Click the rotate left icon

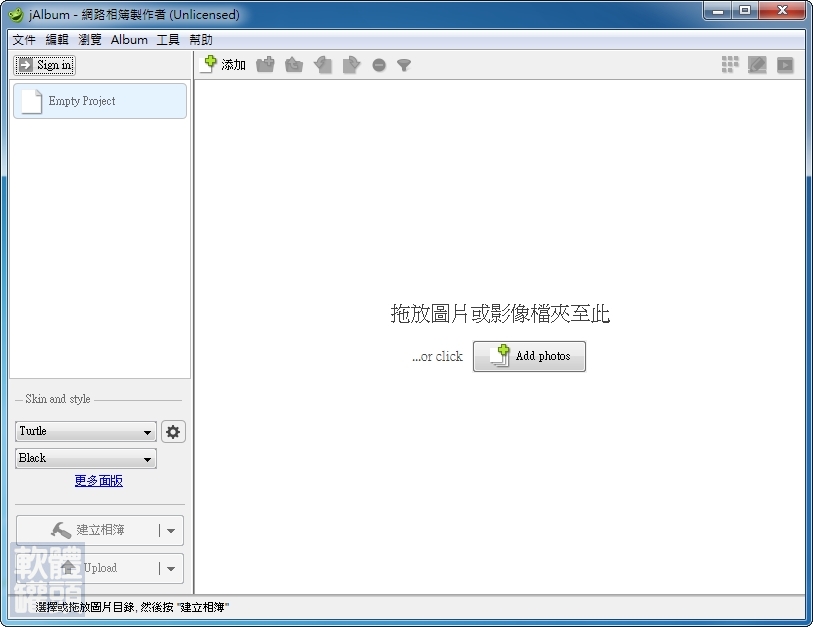coord(323,65)
